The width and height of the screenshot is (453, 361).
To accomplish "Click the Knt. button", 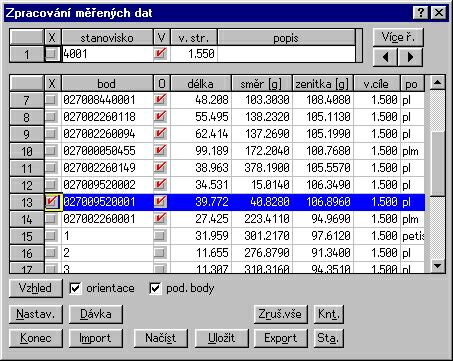I will pos(329,314).
